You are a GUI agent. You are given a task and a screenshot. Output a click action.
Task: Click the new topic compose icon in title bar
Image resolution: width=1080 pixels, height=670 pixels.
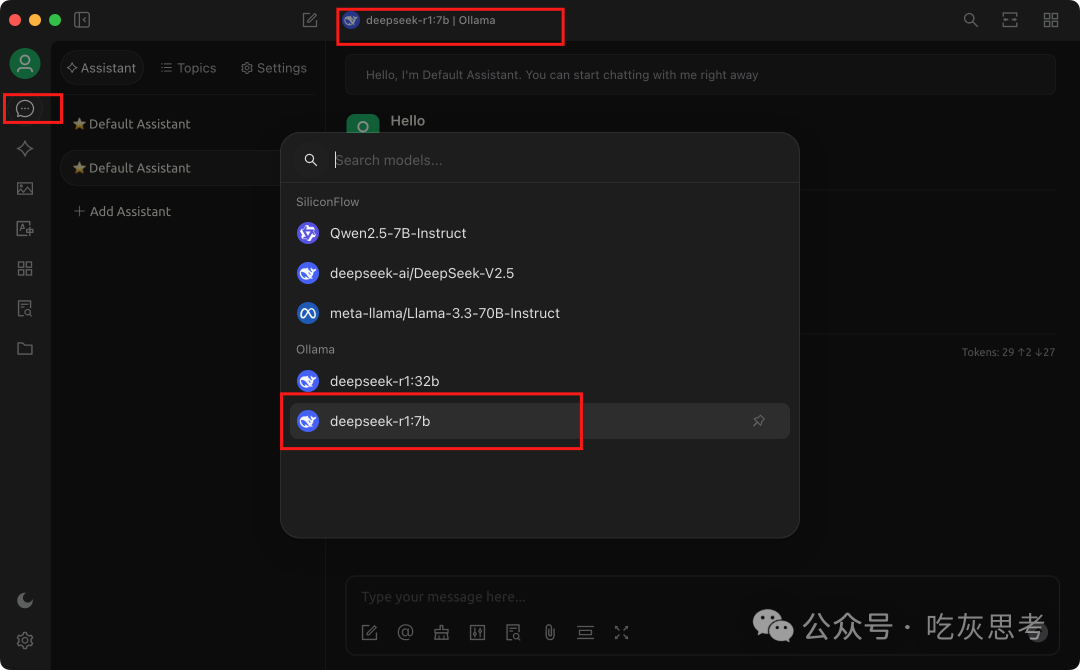click(310, 20)
